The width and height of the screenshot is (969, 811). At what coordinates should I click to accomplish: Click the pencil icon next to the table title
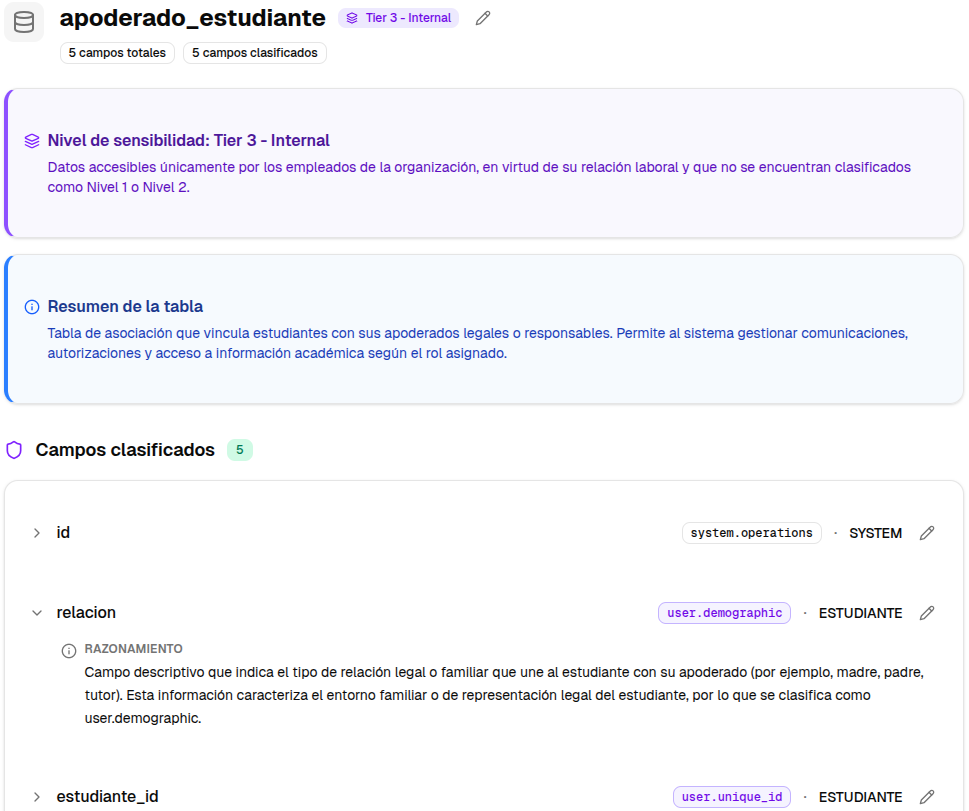click(x=483, y=17)
